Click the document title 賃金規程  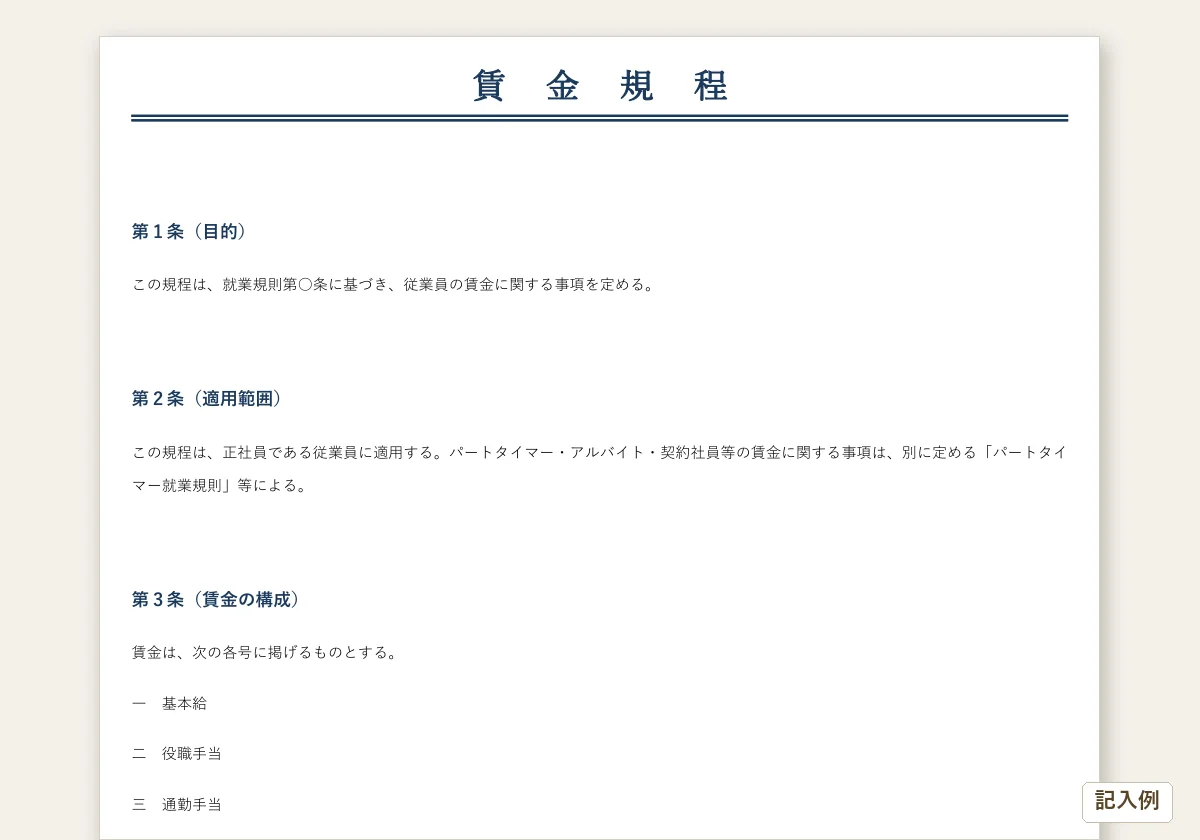click(600, 86)
